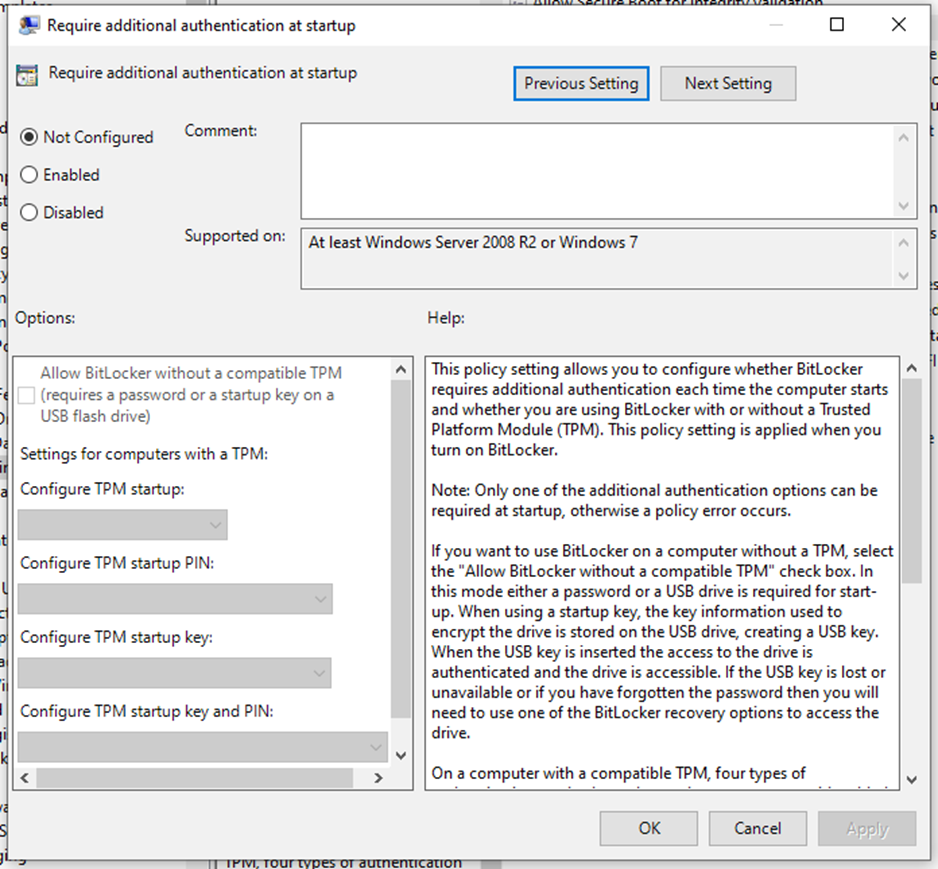Click the 'Configure TPM startup PIN:' label
Screen dimensions: 938x869
(x=117, y=563)
